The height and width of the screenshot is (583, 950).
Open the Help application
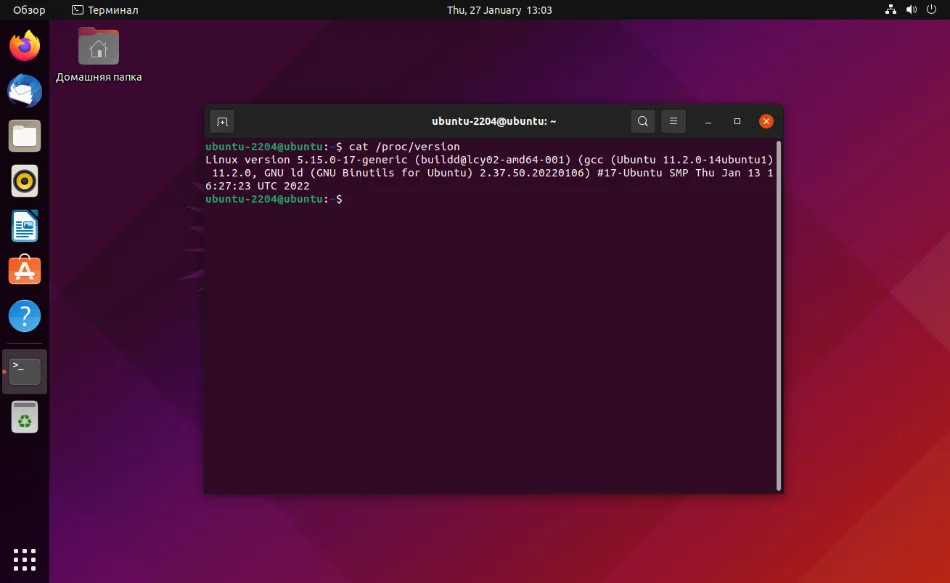click(x=23, y=315)
